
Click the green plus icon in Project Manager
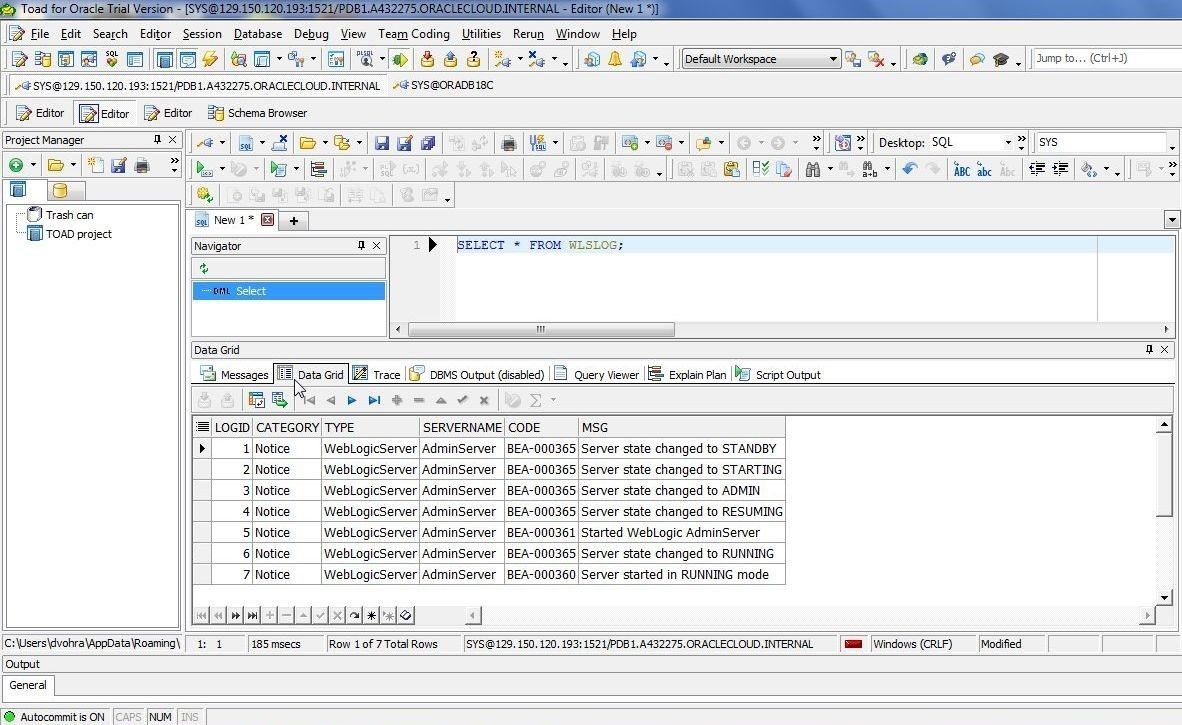16,165
